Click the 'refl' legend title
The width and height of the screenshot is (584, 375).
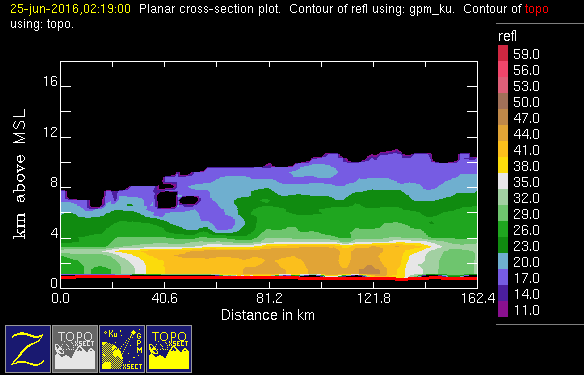(x=507, y=36)
